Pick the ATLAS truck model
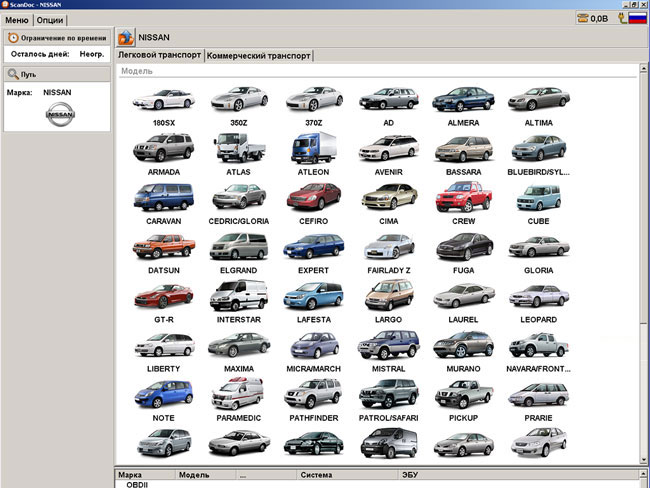This screenshot has height=488, width=650. [238, 148]
